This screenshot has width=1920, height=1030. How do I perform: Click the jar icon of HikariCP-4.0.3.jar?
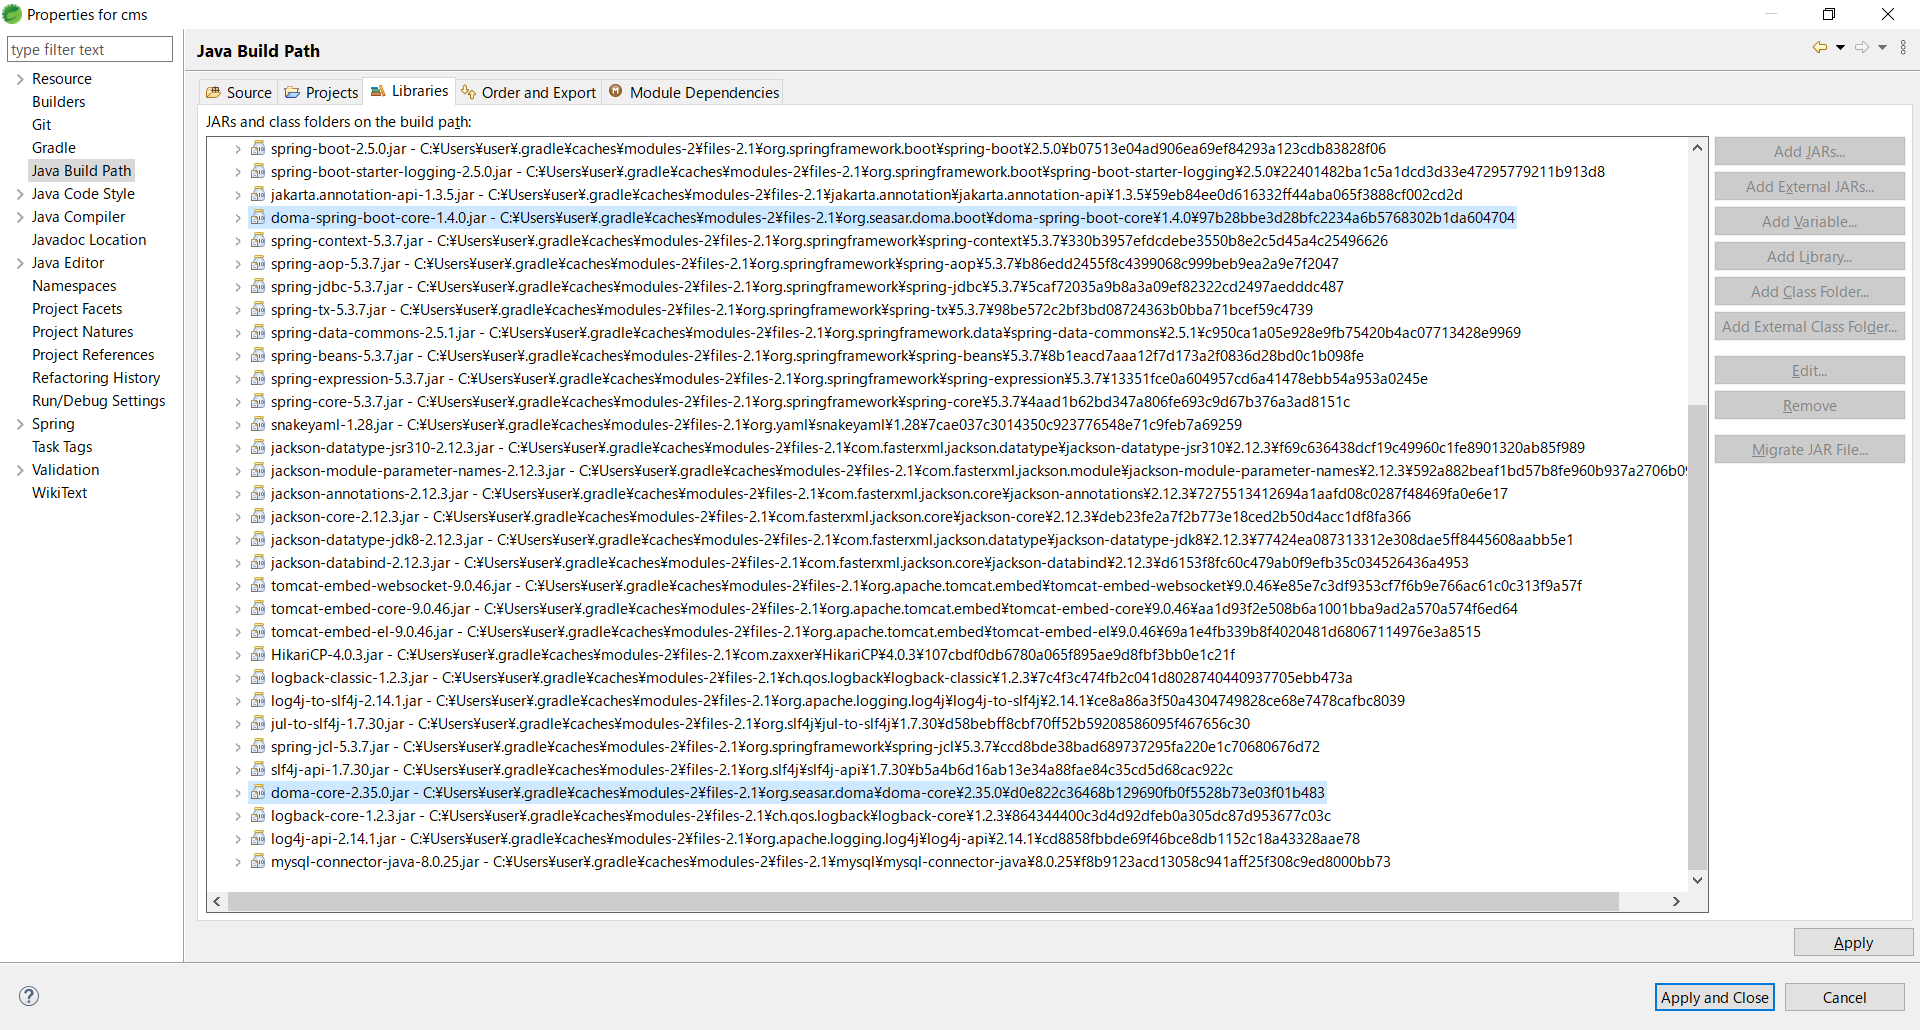[x=258, y=654]
